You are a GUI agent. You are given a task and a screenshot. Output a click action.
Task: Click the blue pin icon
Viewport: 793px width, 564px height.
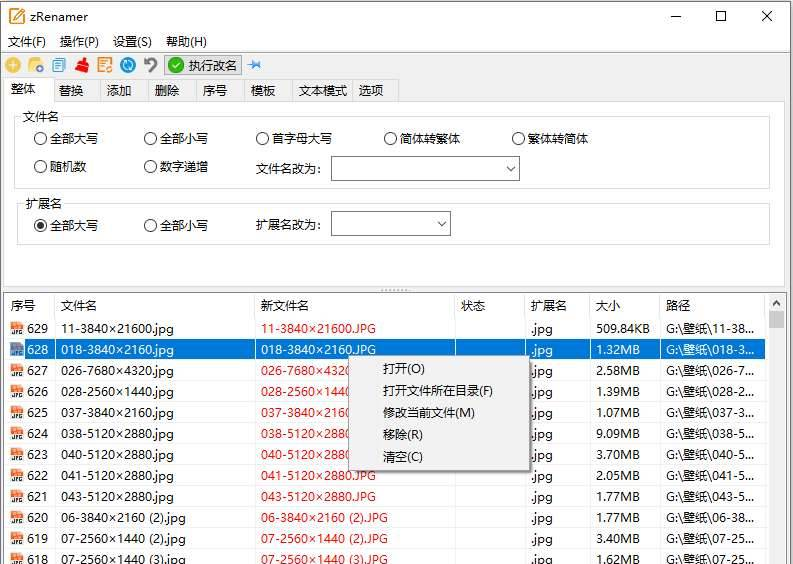[x=255, y=65]
